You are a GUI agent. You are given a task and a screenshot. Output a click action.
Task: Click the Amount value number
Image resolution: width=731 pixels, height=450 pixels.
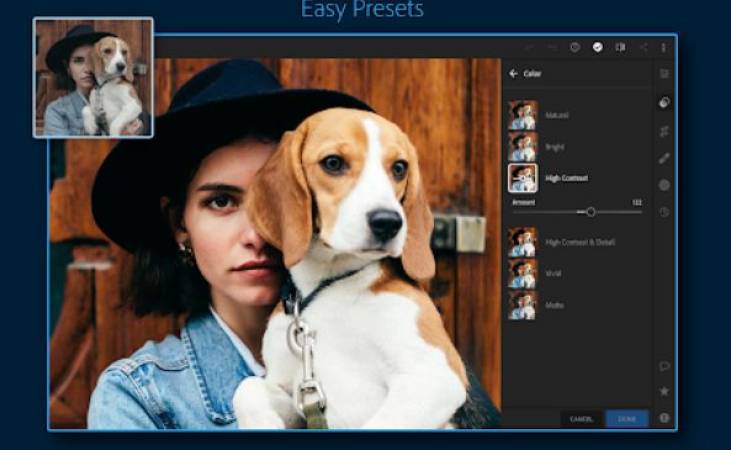(x=637, y=202)
